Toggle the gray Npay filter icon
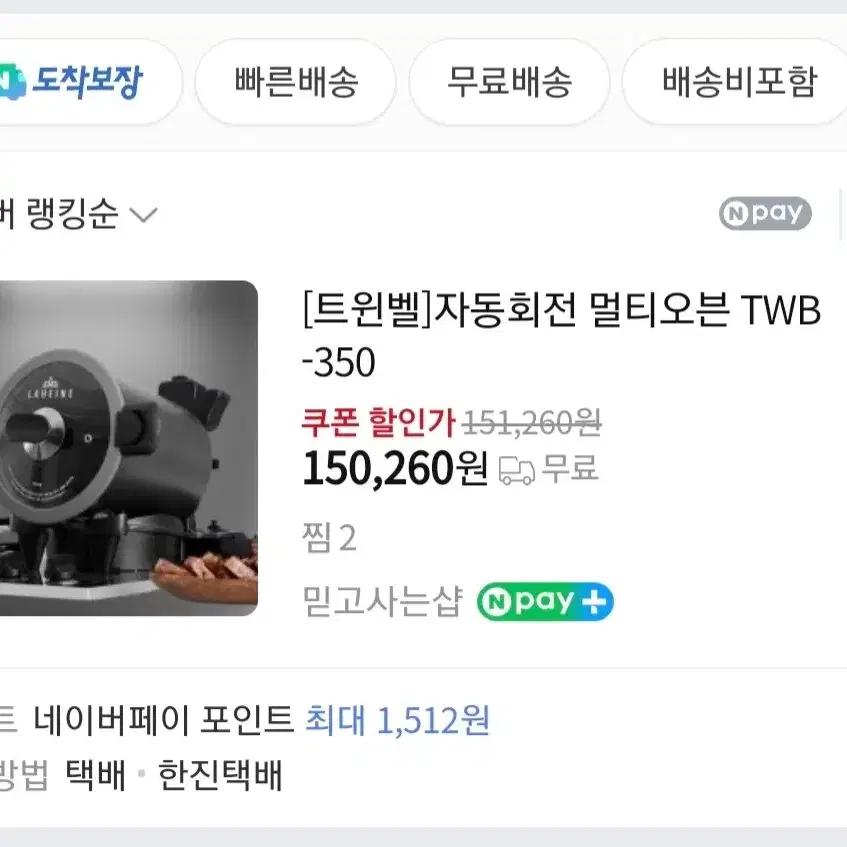The image size is (847, 847). coord(765,213)
